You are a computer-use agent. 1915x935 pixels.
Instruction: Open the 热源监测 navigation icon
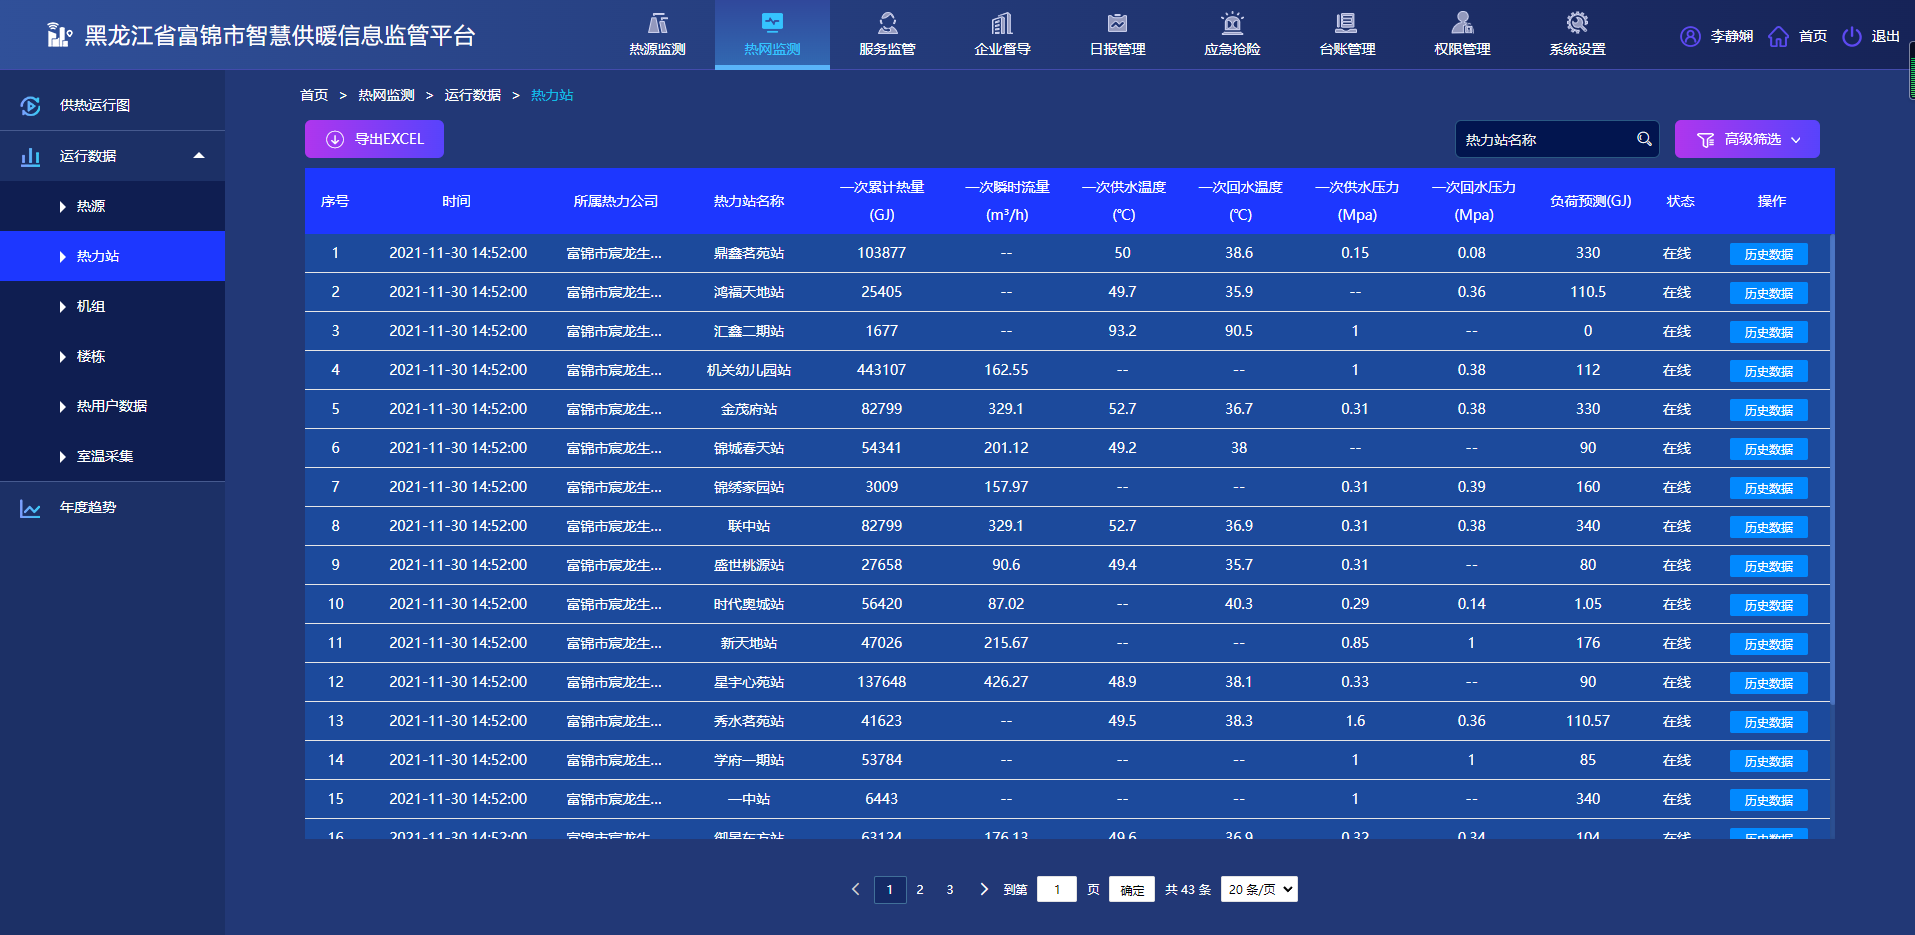(657, 23)
